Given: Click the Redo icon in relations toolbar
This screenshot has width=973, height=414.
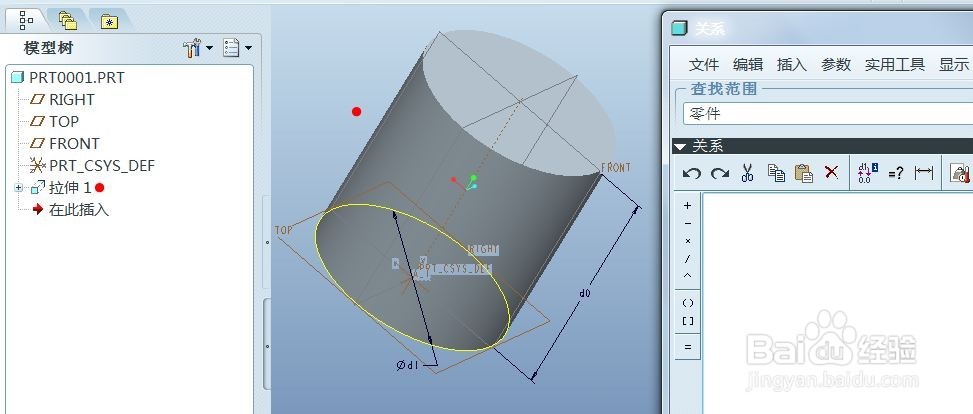Looking at the screenshot, I should (720, 173).
